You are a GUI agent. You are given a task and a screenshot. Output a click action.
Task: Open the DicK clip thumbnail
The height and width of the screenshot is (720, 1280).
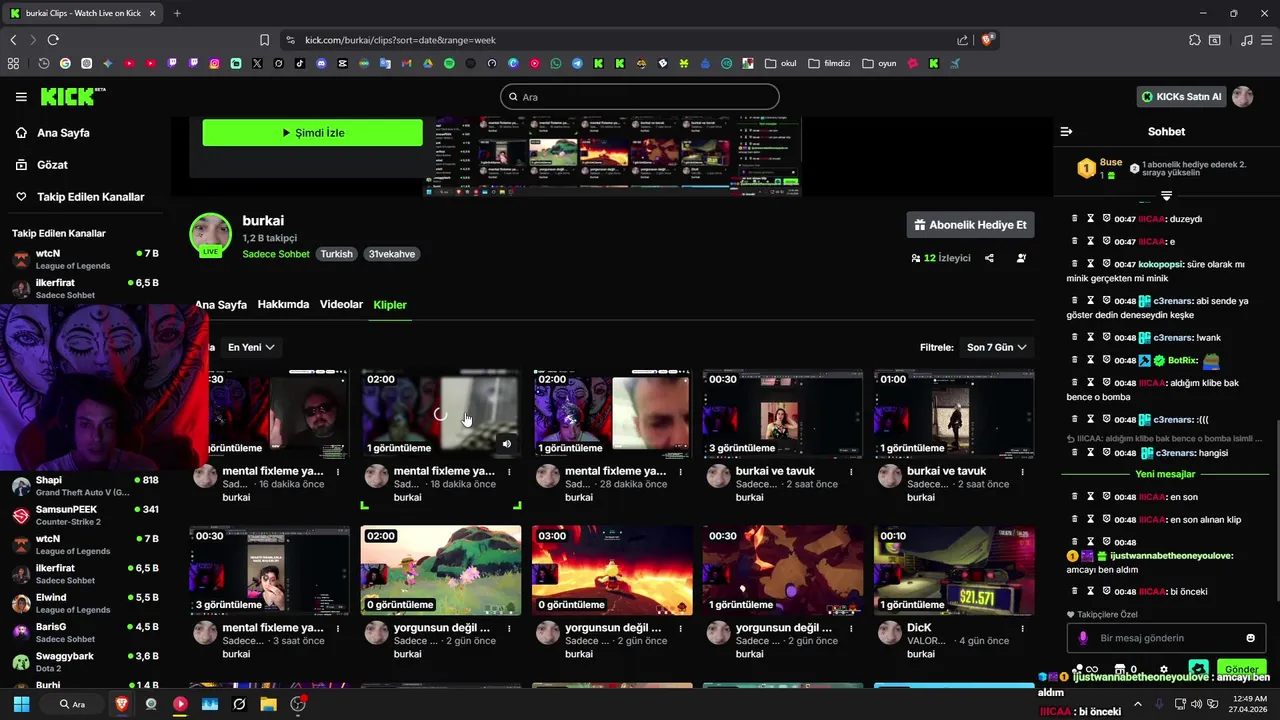tap(954, 570)
